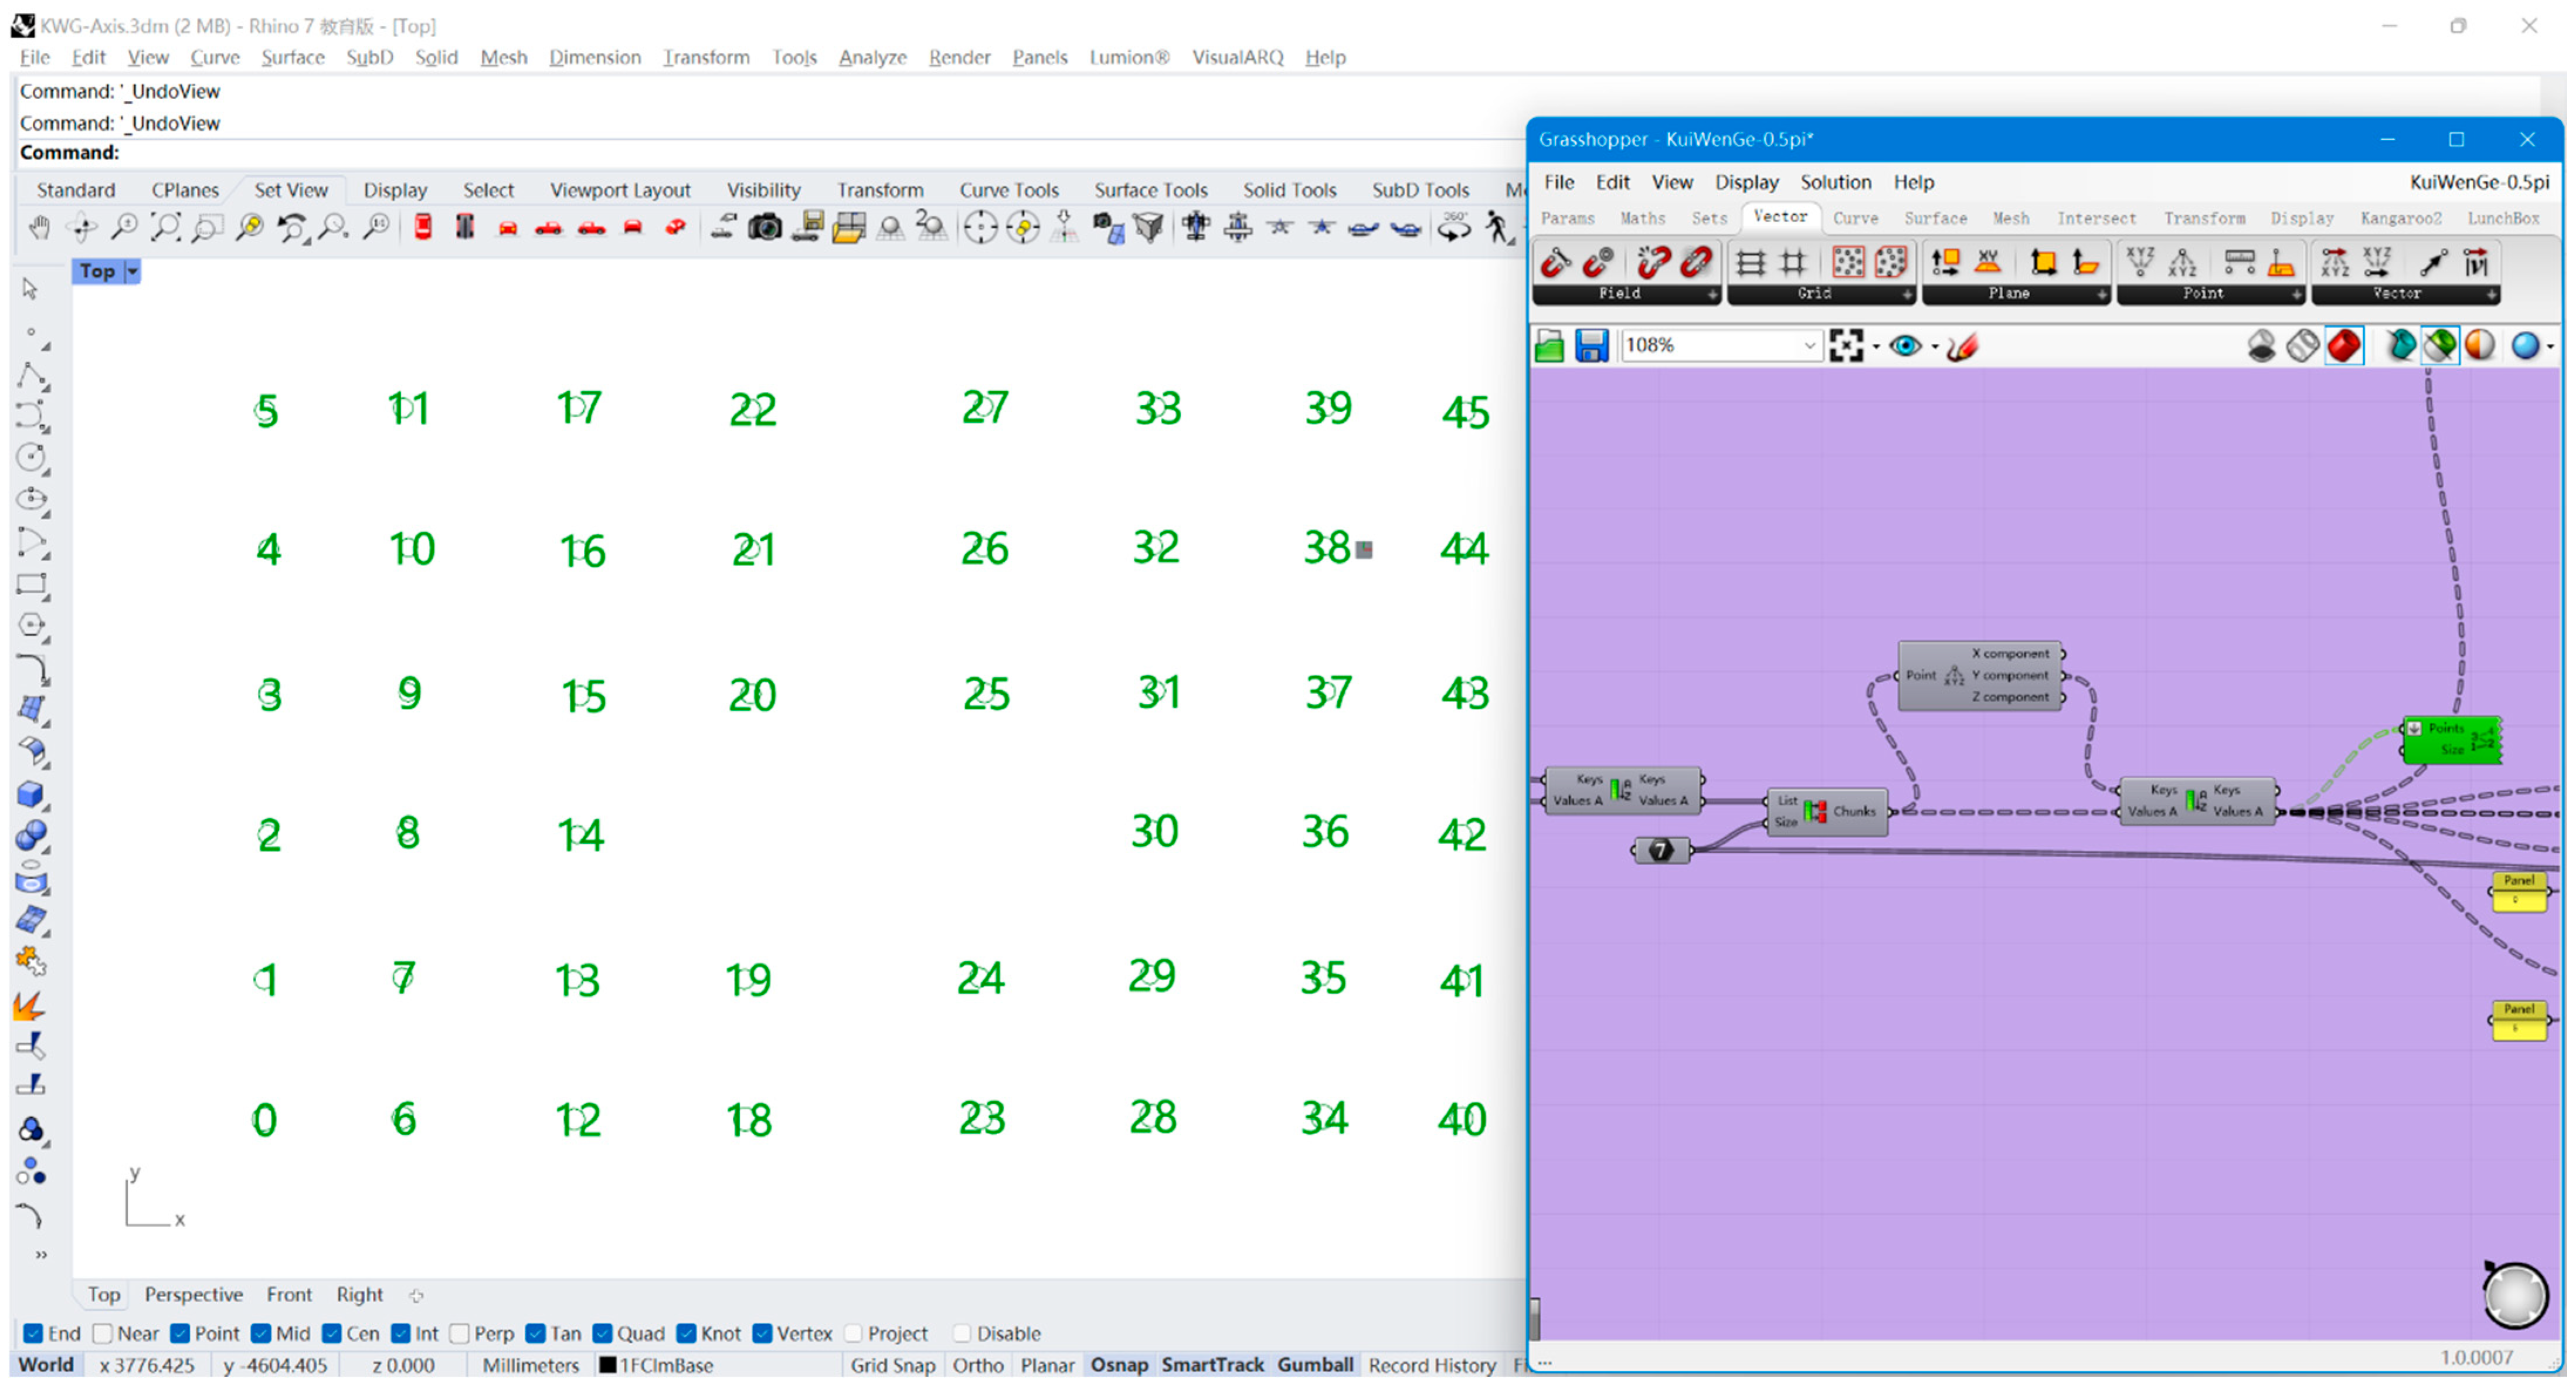Select the Grasshopper sketch pencil tool
Screen dimensions: 2576x1391
(1961, 346)
